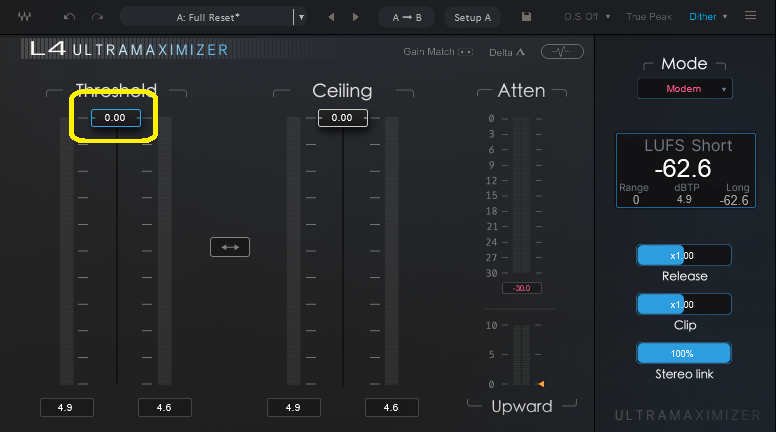Click the Ceiling value field
776x432 pixels.
(342, 118)
